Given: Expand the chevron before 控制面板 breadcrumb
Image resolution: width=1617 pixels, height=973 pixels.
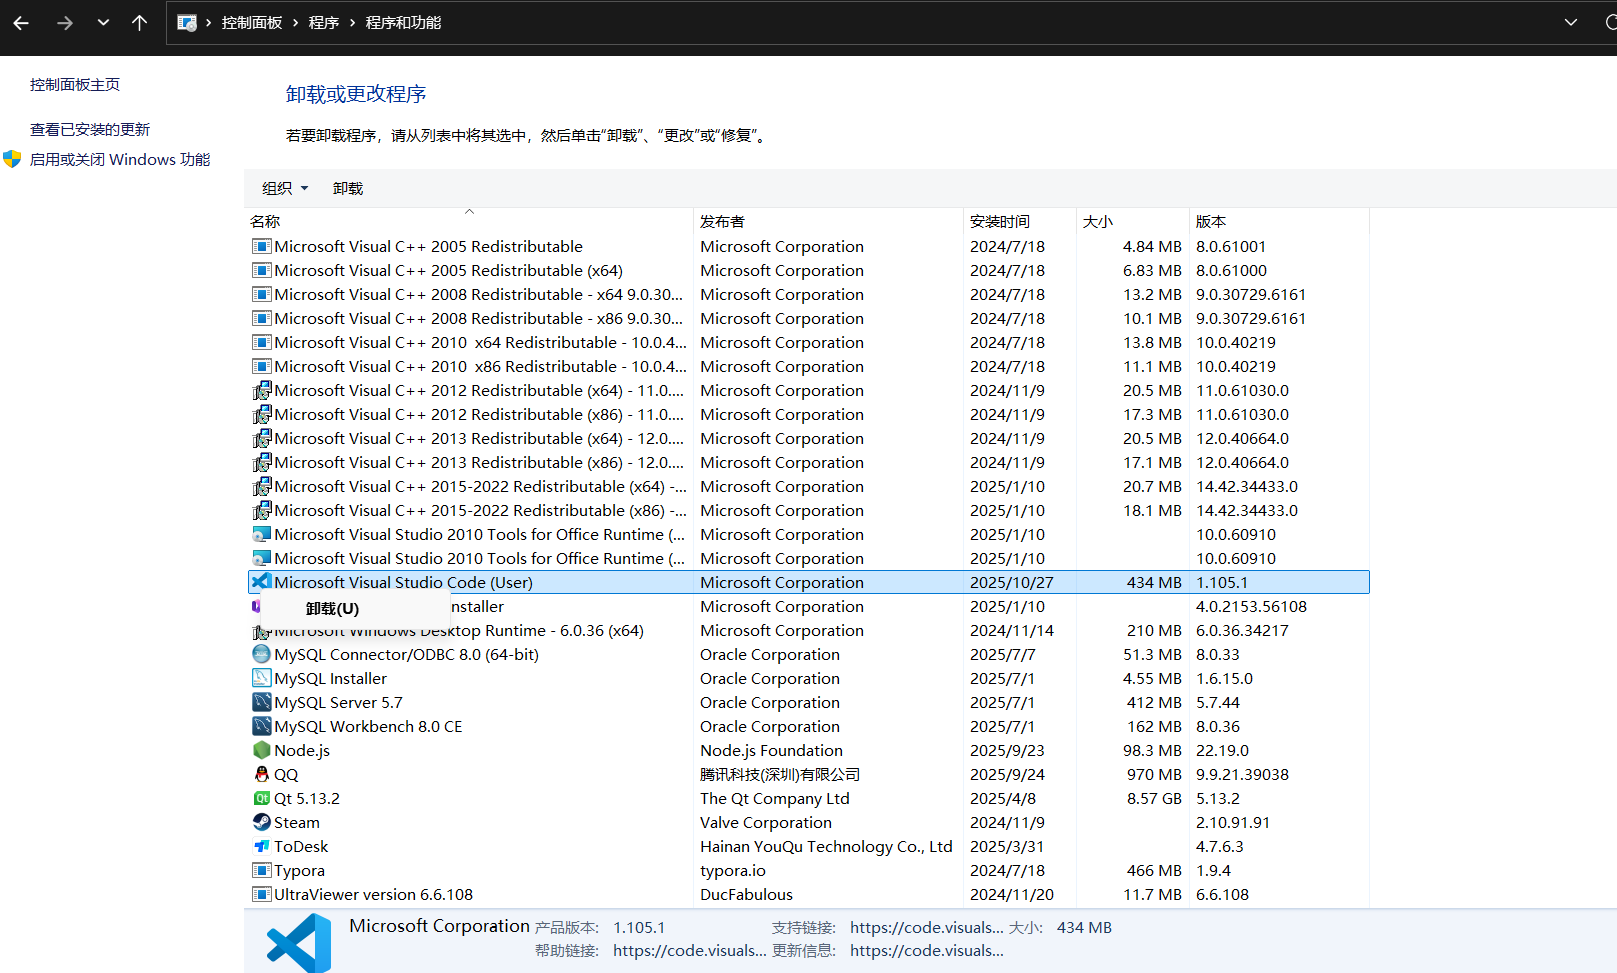Looking at the screenshot, I should [209, 22].
